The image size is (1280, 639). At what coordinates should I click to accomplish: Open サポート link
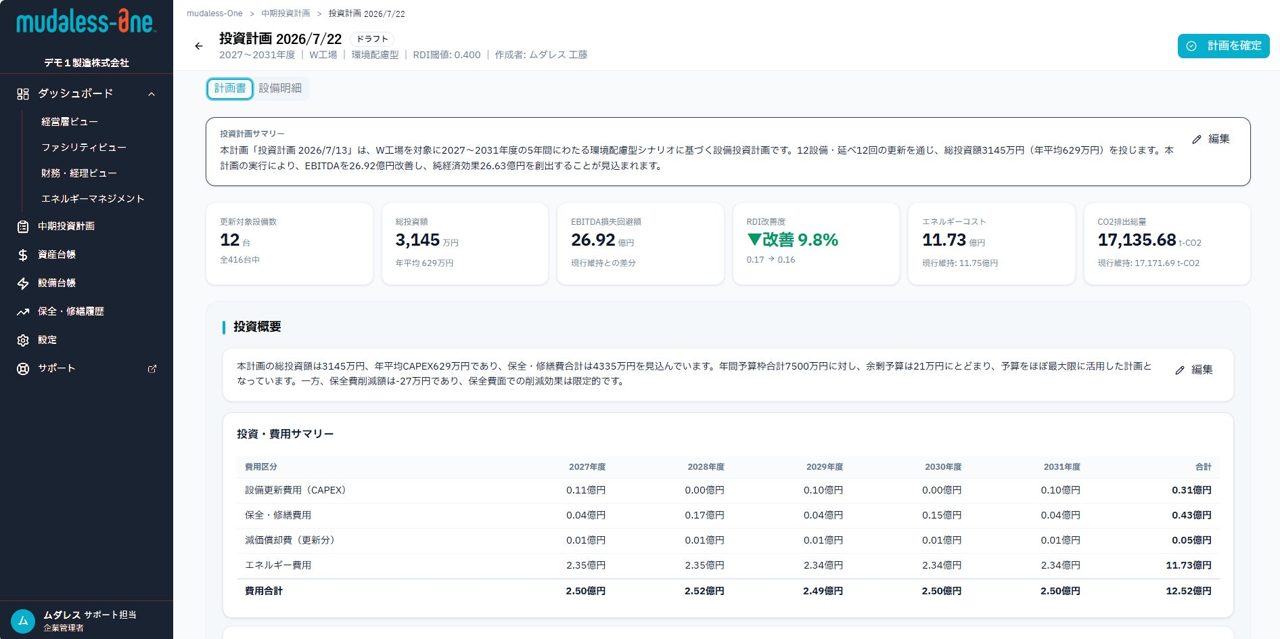57,368
